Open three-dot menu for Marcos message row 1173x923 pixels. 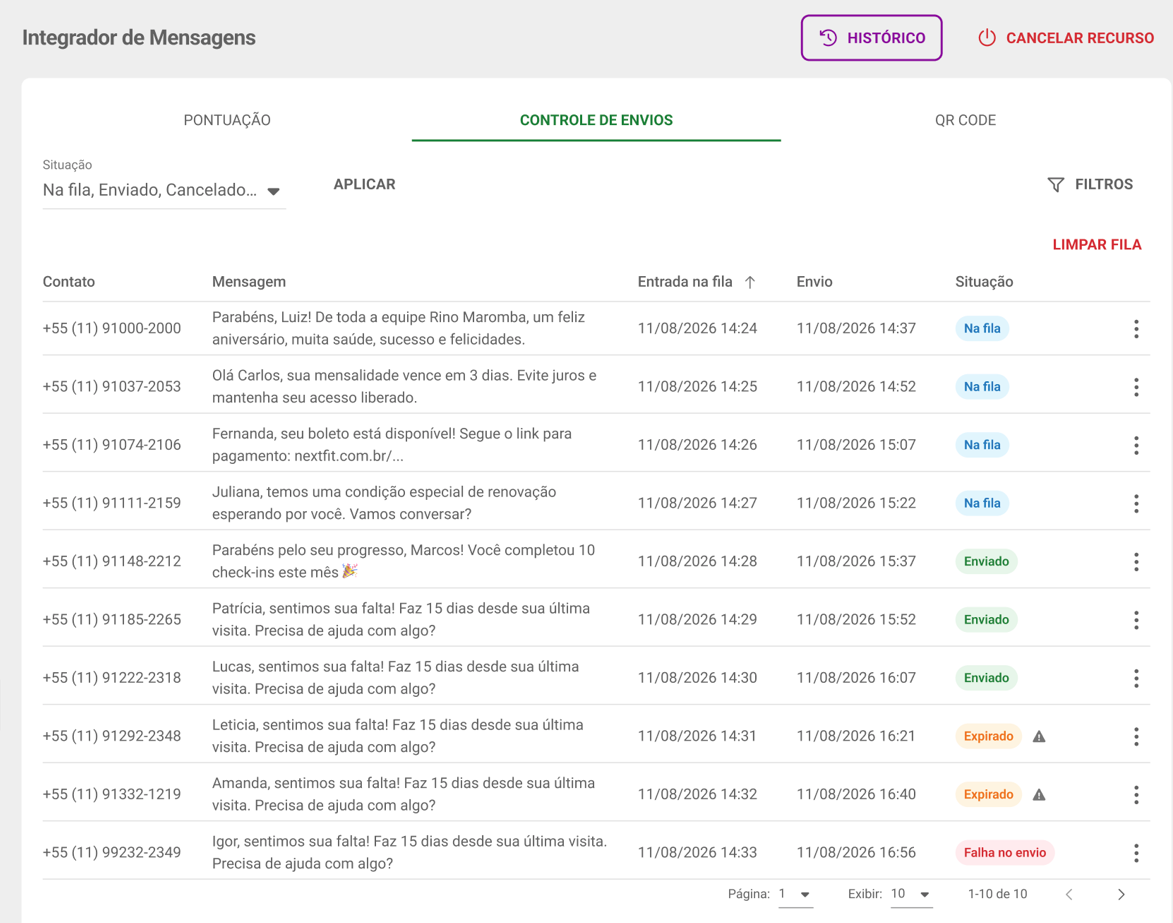[1136, 562]
